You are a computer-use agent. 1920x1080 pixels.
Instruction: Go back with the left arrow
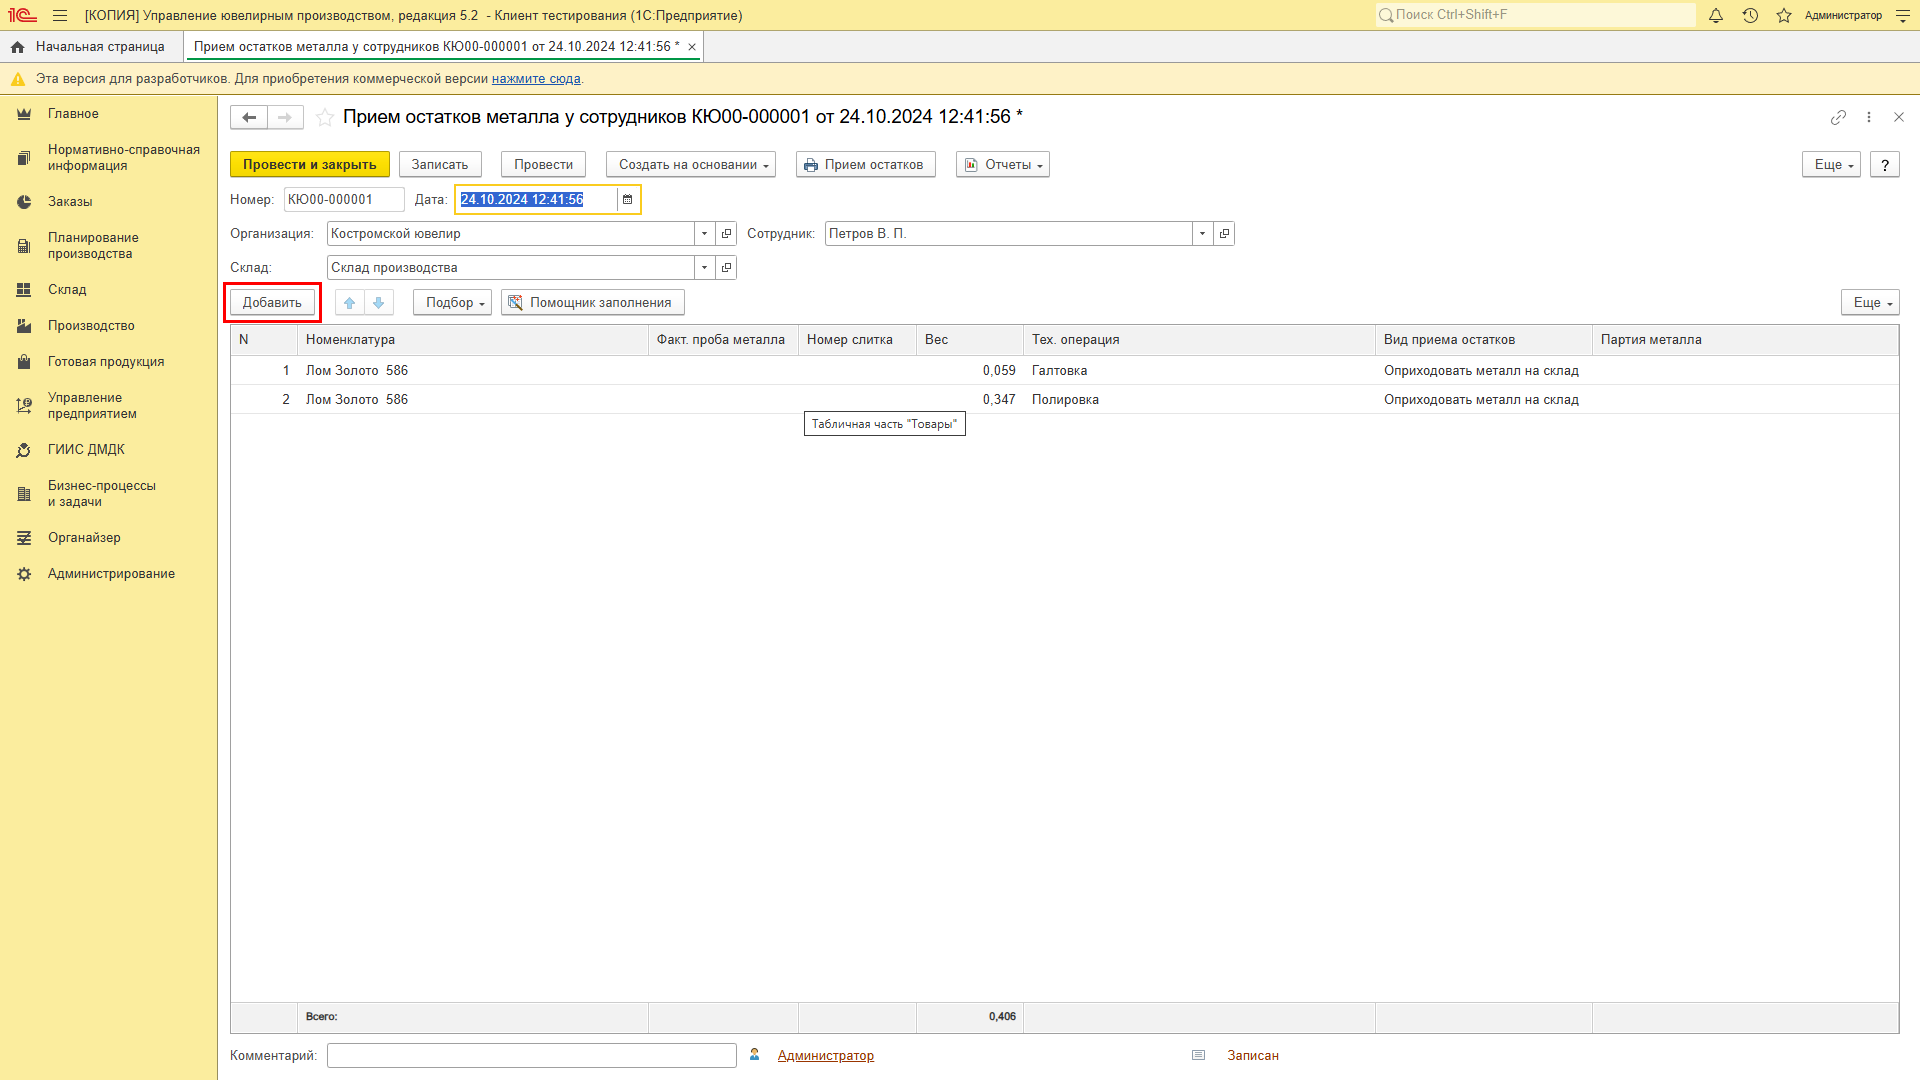pyautogui.click(x=249, y=117)
